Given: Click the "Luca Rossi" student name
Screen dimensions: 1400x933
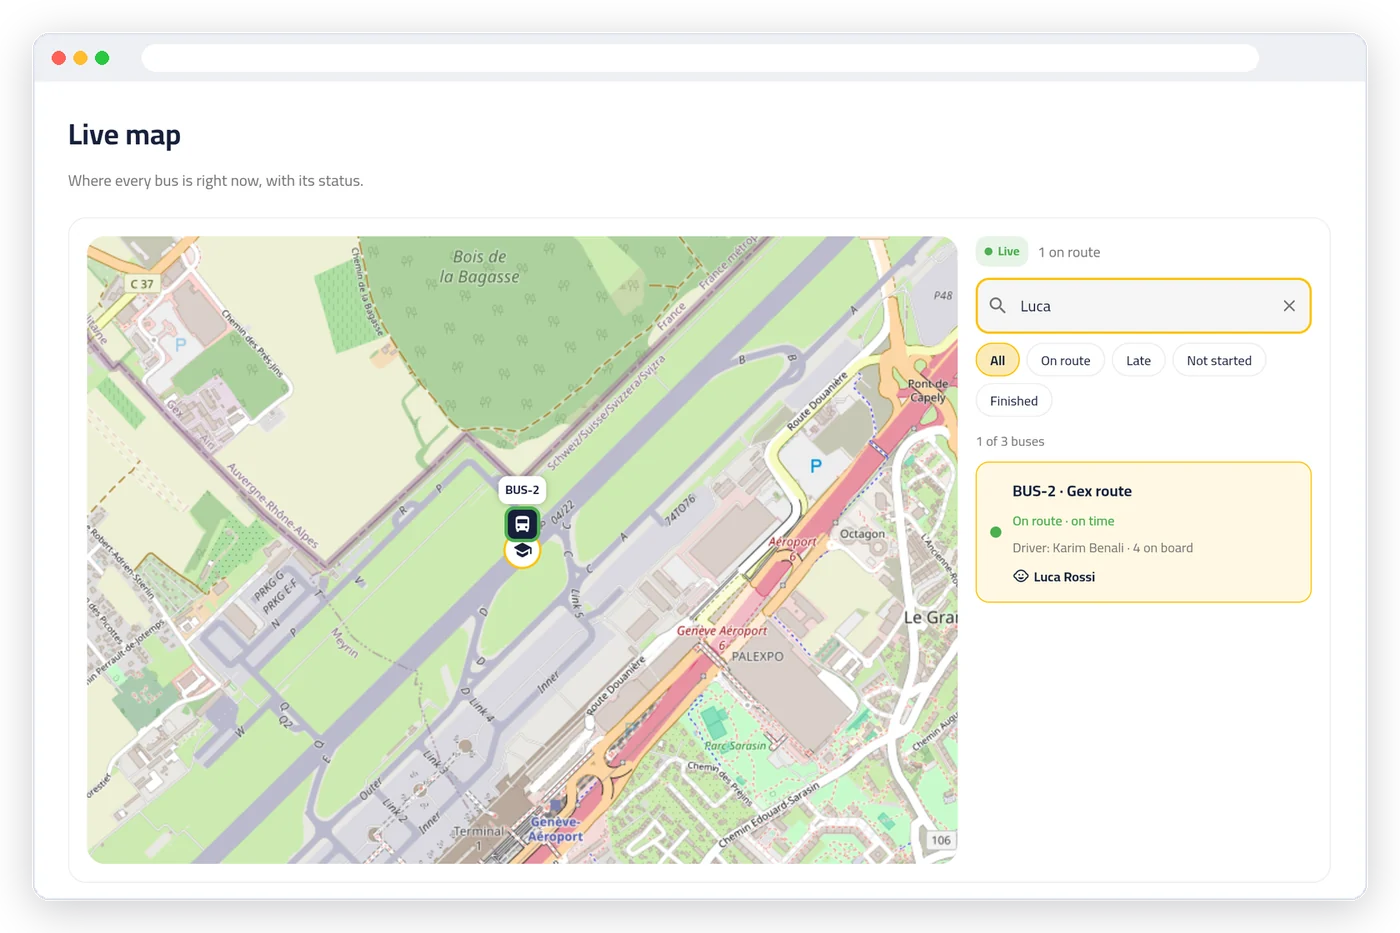Looking at the screenshot, I should coord(1064,577).
